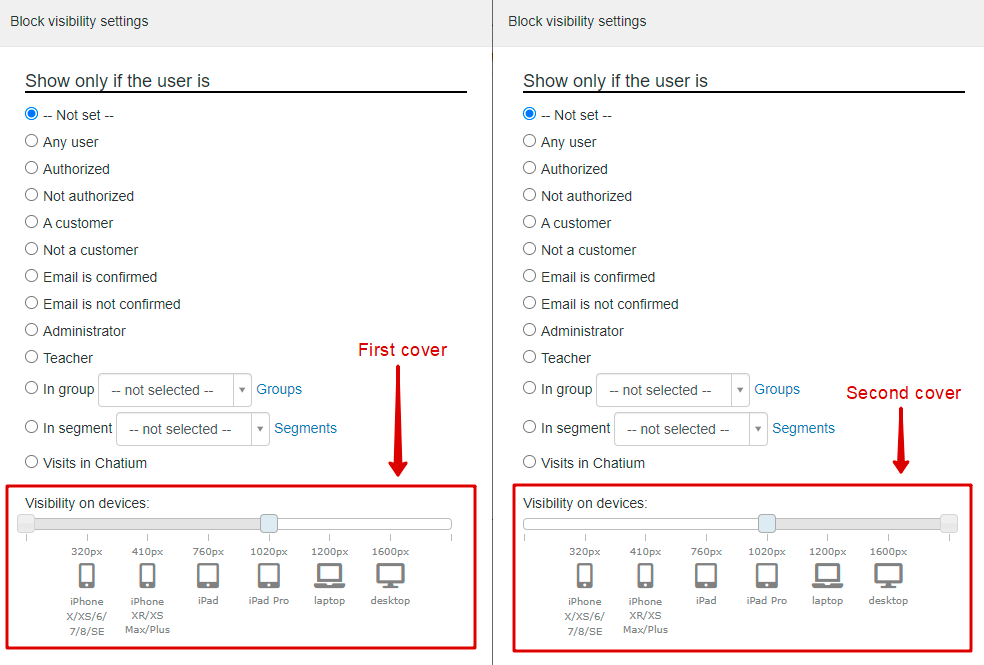Screen dimensions: 984x665
Task: Click the desktop icon in the right panel
Action: (888, 575)
